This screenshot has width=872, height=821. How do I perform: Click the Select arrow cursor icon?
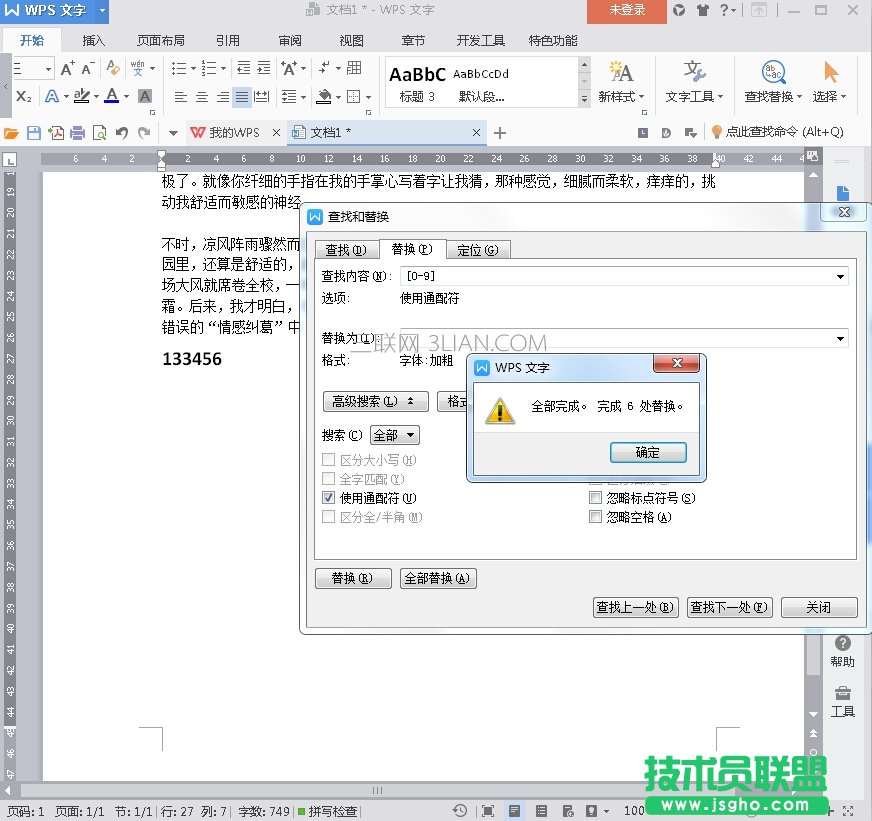click(x=830, y=73)
